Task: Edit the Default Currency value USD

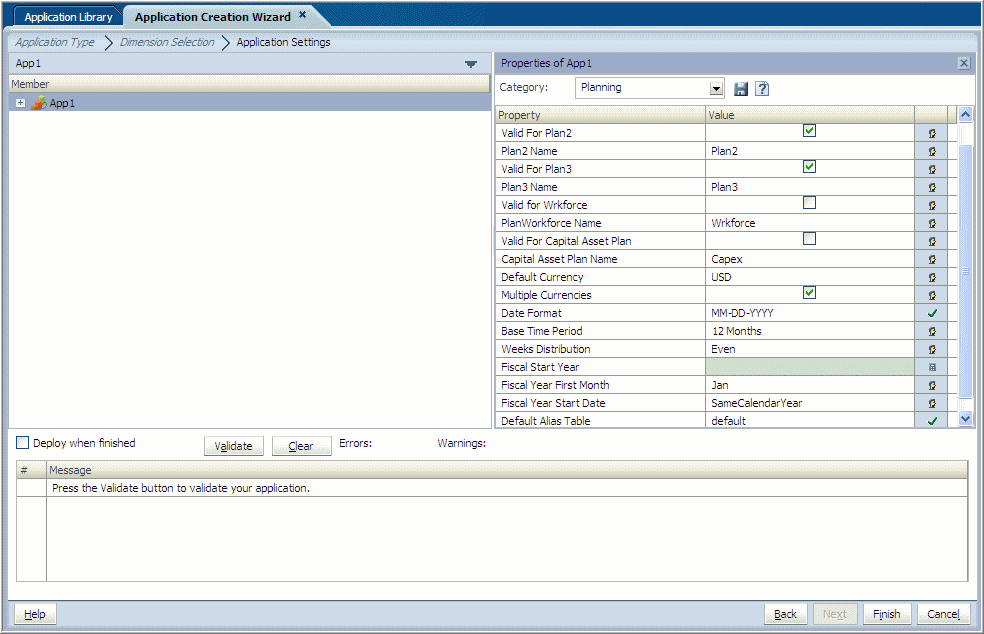Action: pyautogui.click(x=810, y=277)
